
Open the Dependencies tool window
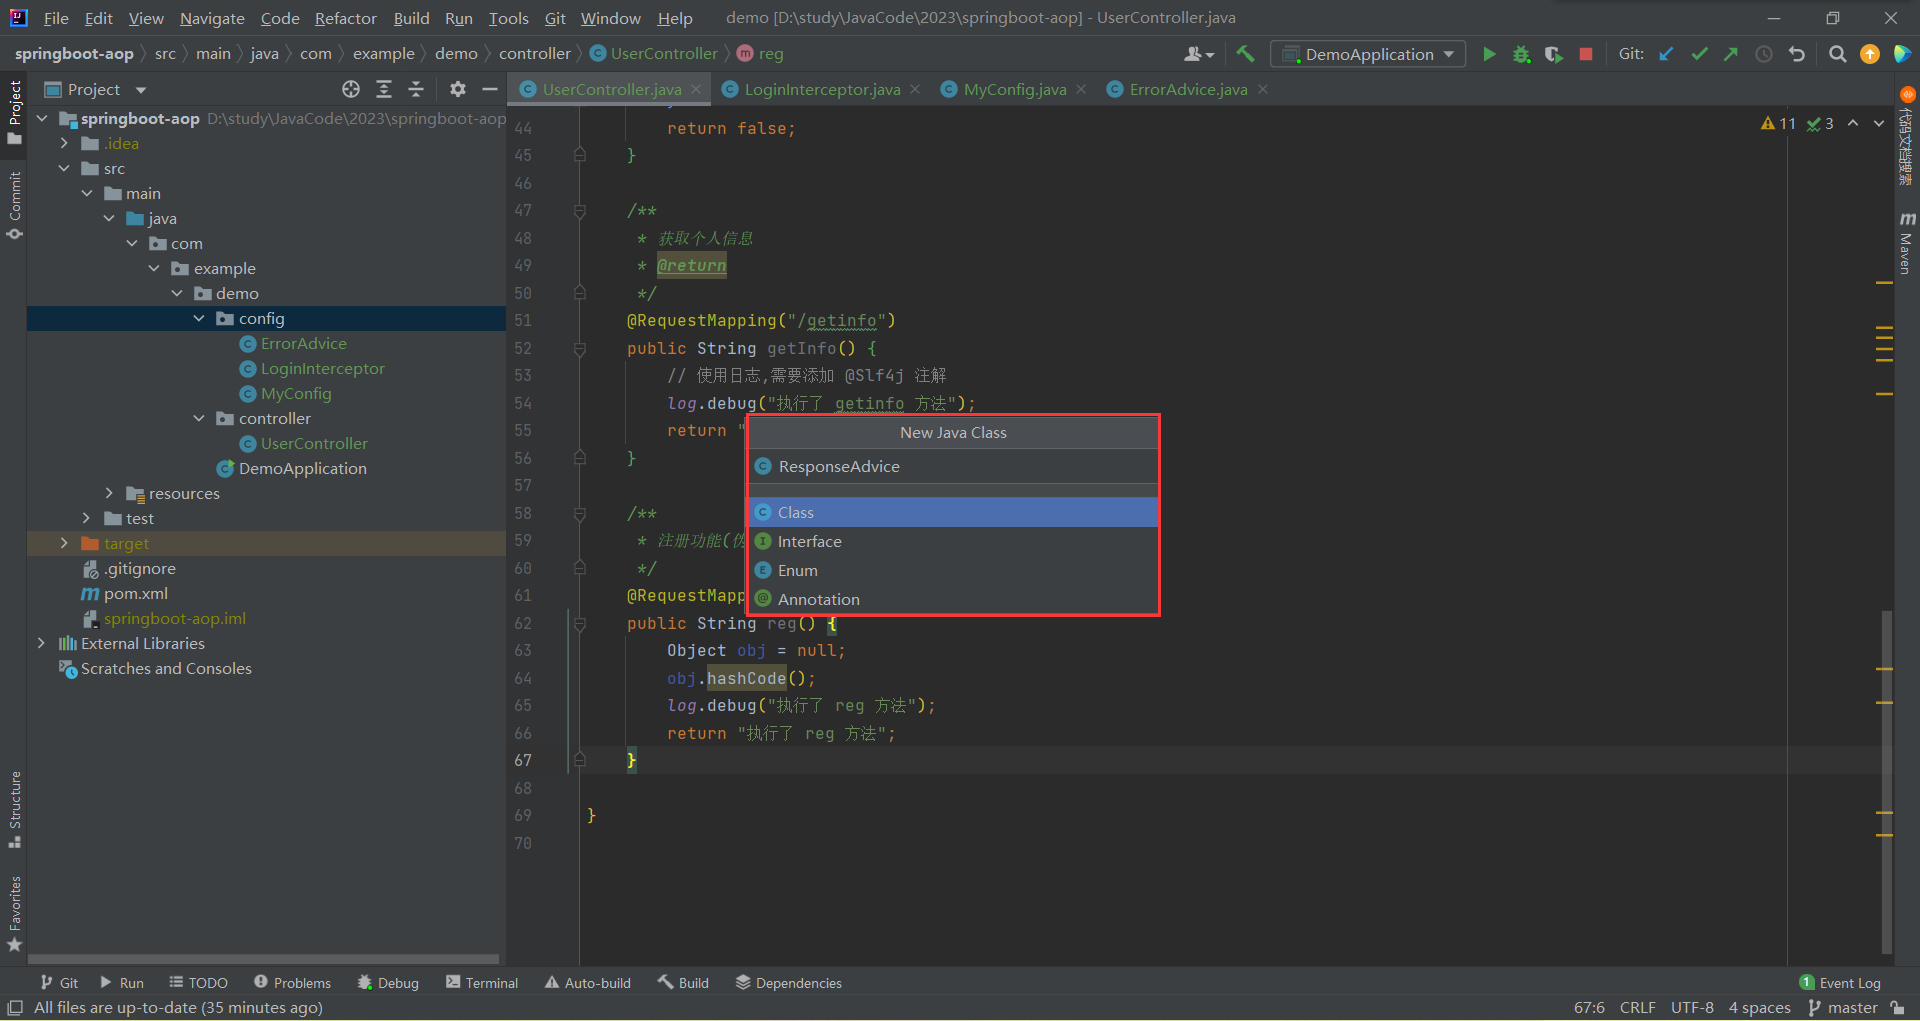789,983
